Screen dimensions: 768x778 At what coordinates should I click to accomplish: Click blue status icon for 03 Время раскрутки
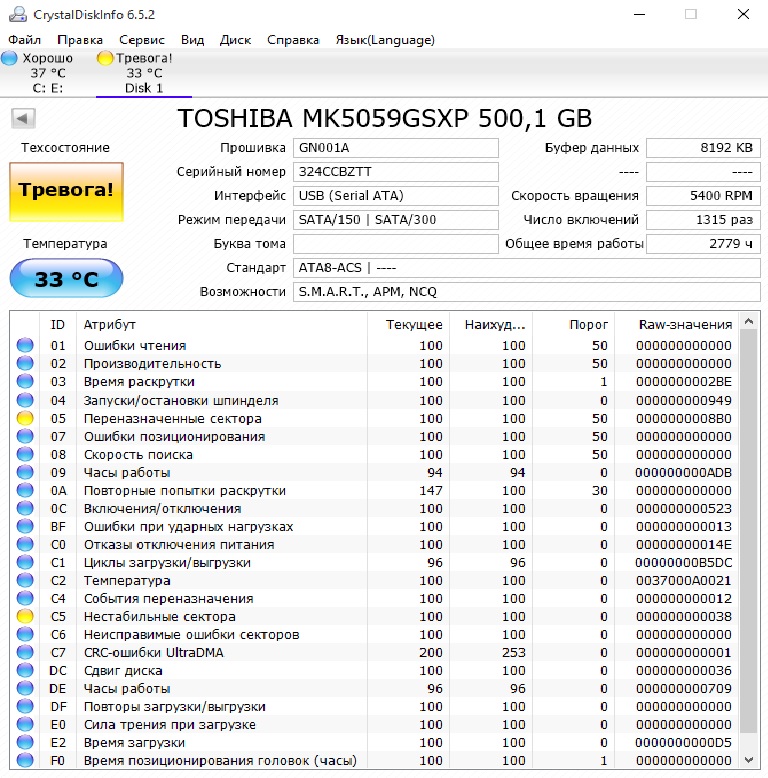coord(25,382)
